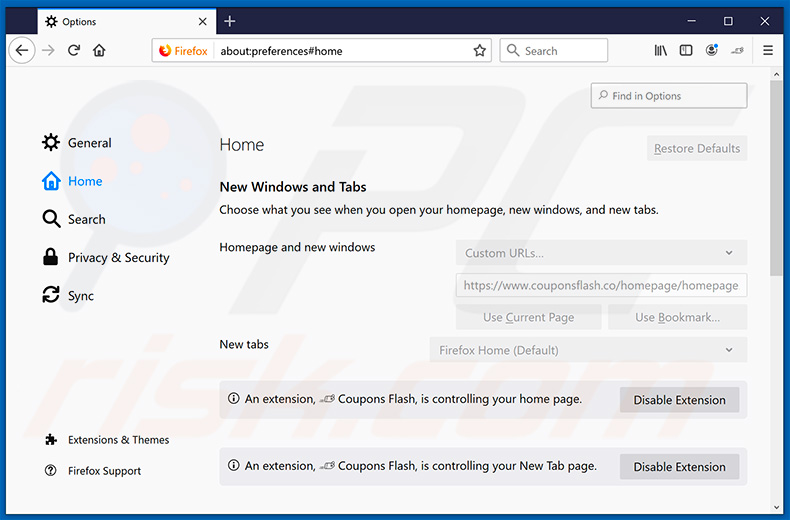Reload the current page

point(74,51)
